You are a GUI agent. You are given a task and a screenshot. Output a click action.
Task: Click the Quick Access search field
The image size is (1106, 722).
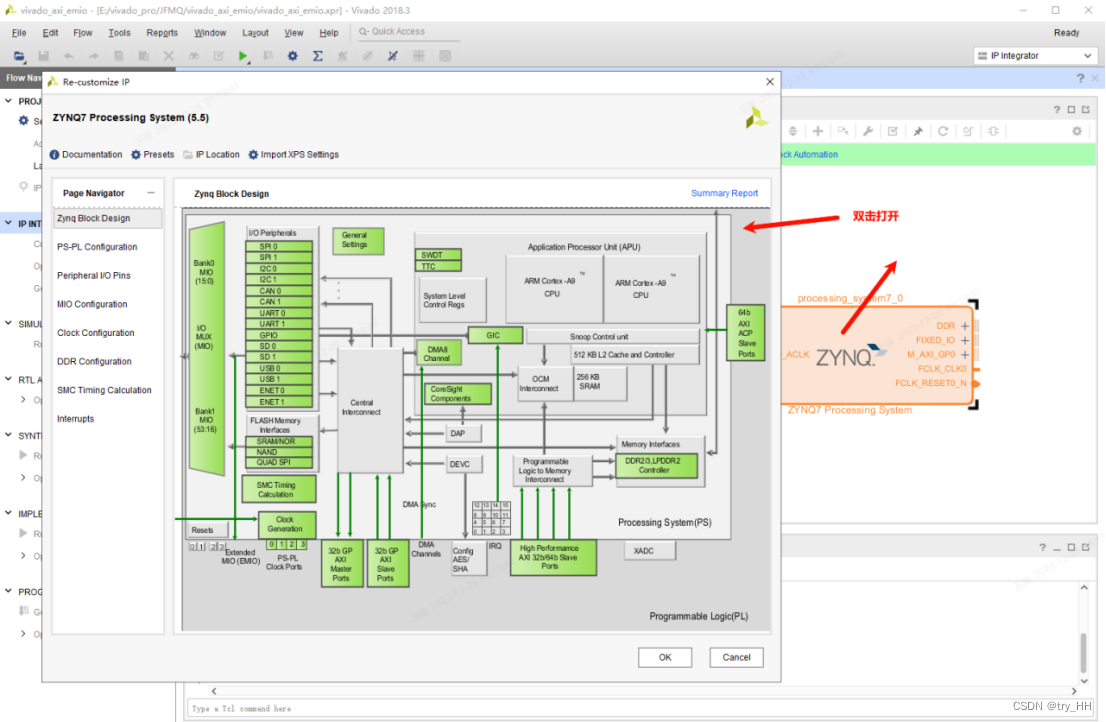coord(408,32)
